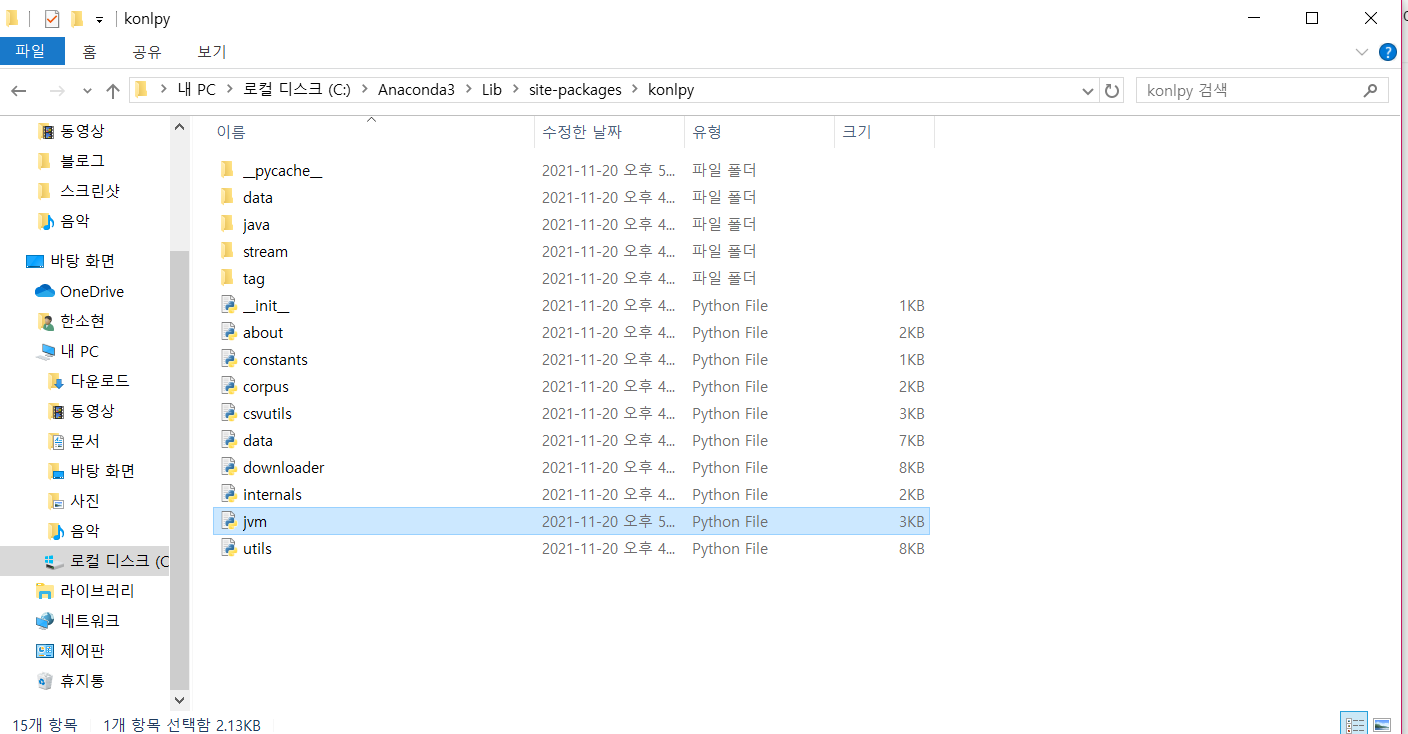
Task: Click the Back navigation arrow
Action: point(18,90)
